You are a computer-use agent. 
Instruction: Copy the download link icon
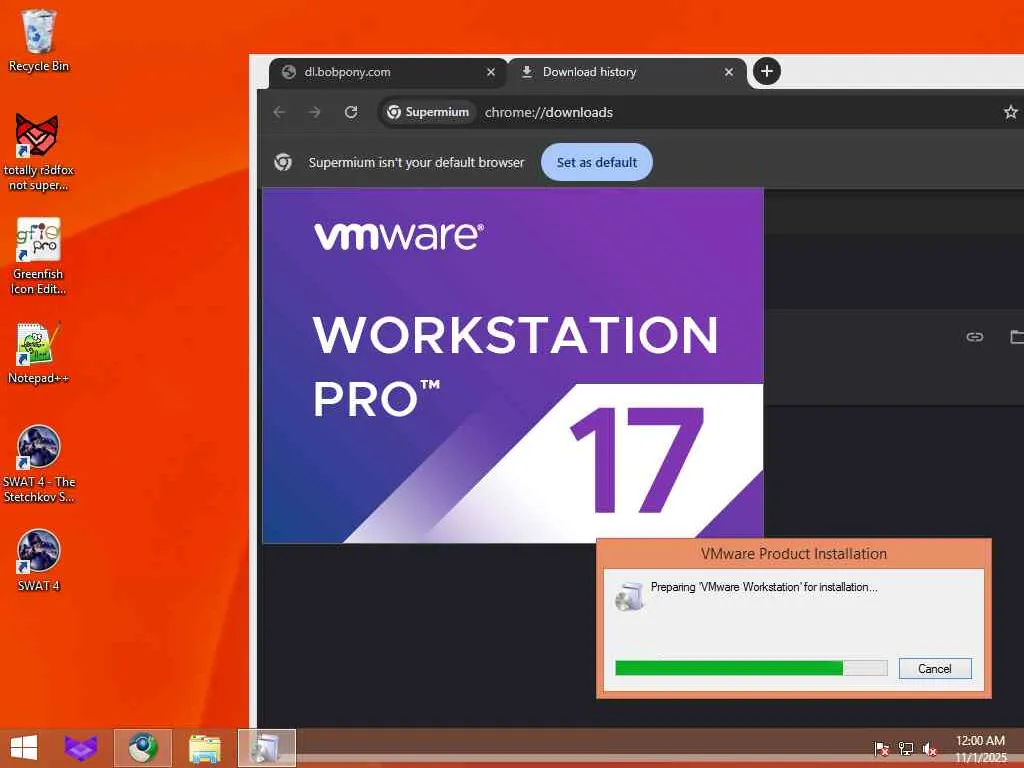coord(974,337)
